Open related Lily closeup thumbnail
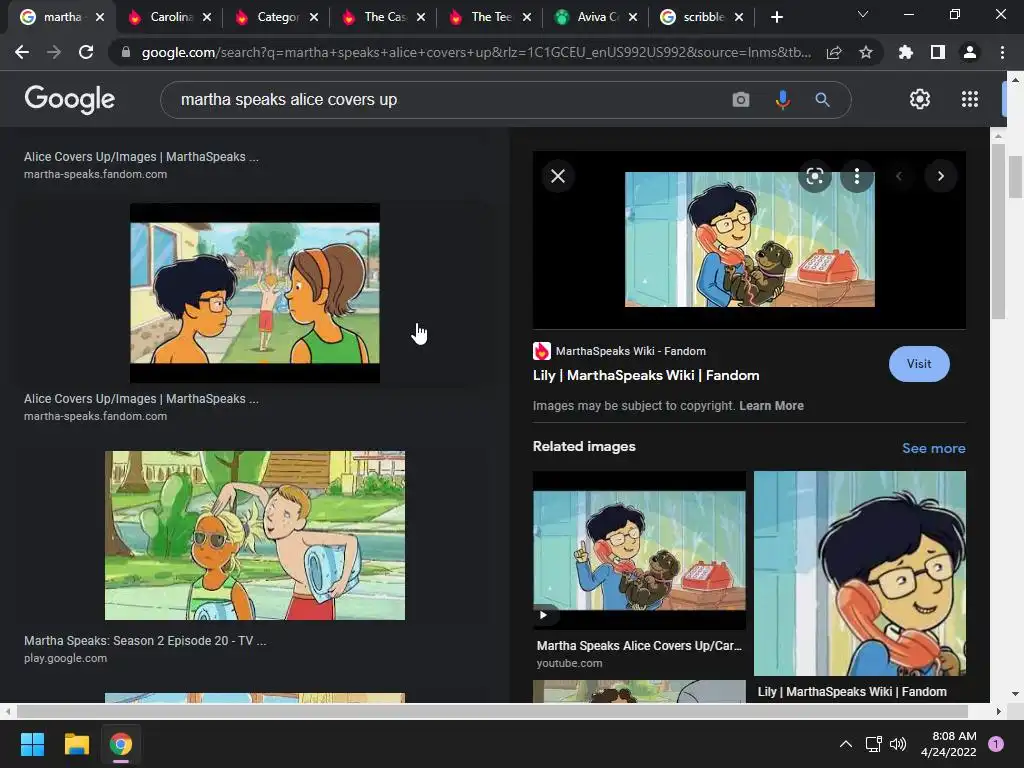 pos(859,573)
